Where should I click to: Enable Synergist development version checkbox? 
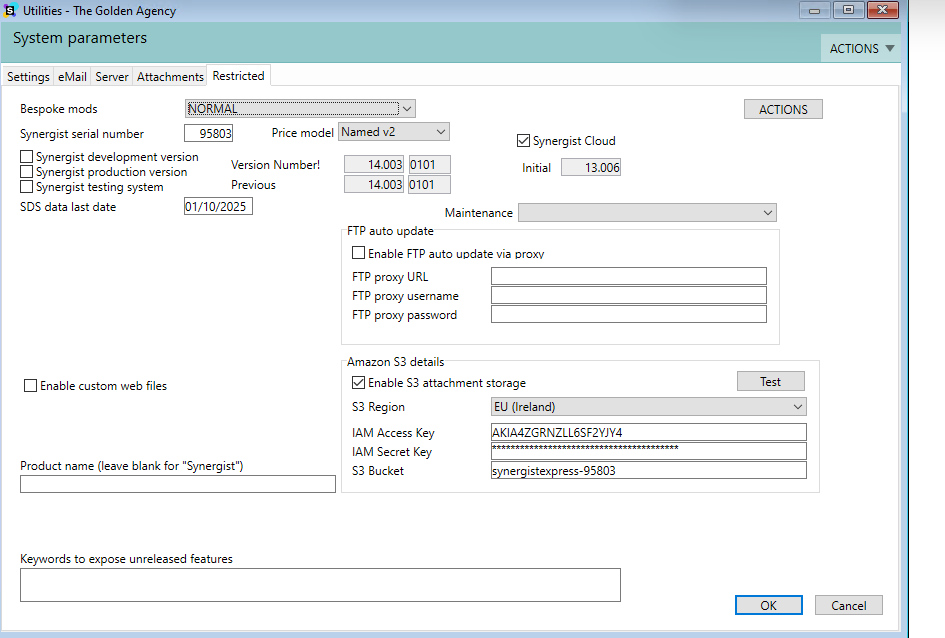tap(27, 157)
